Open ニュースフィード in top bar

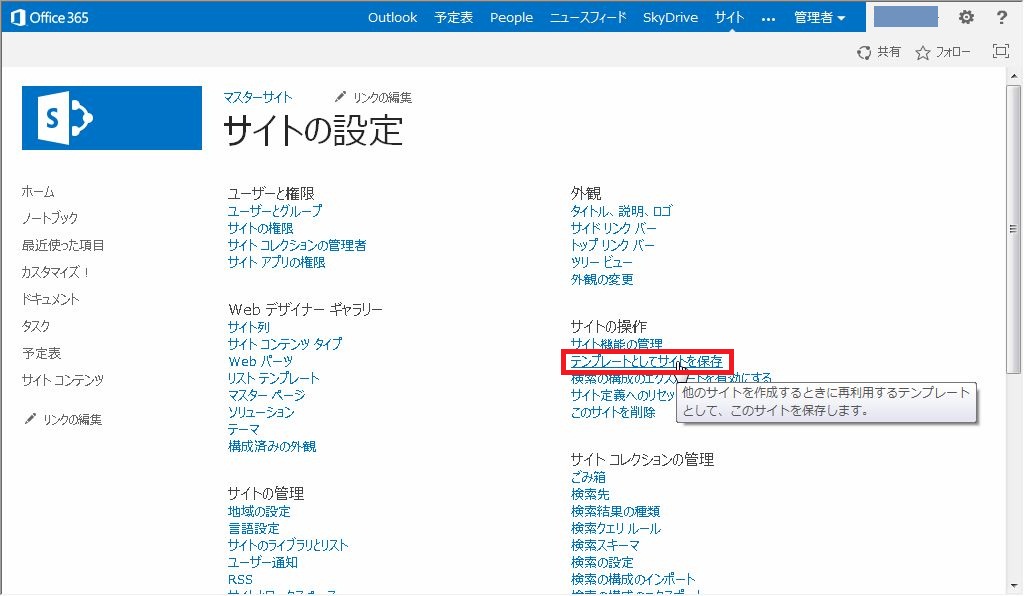click(x=588, y=18)
